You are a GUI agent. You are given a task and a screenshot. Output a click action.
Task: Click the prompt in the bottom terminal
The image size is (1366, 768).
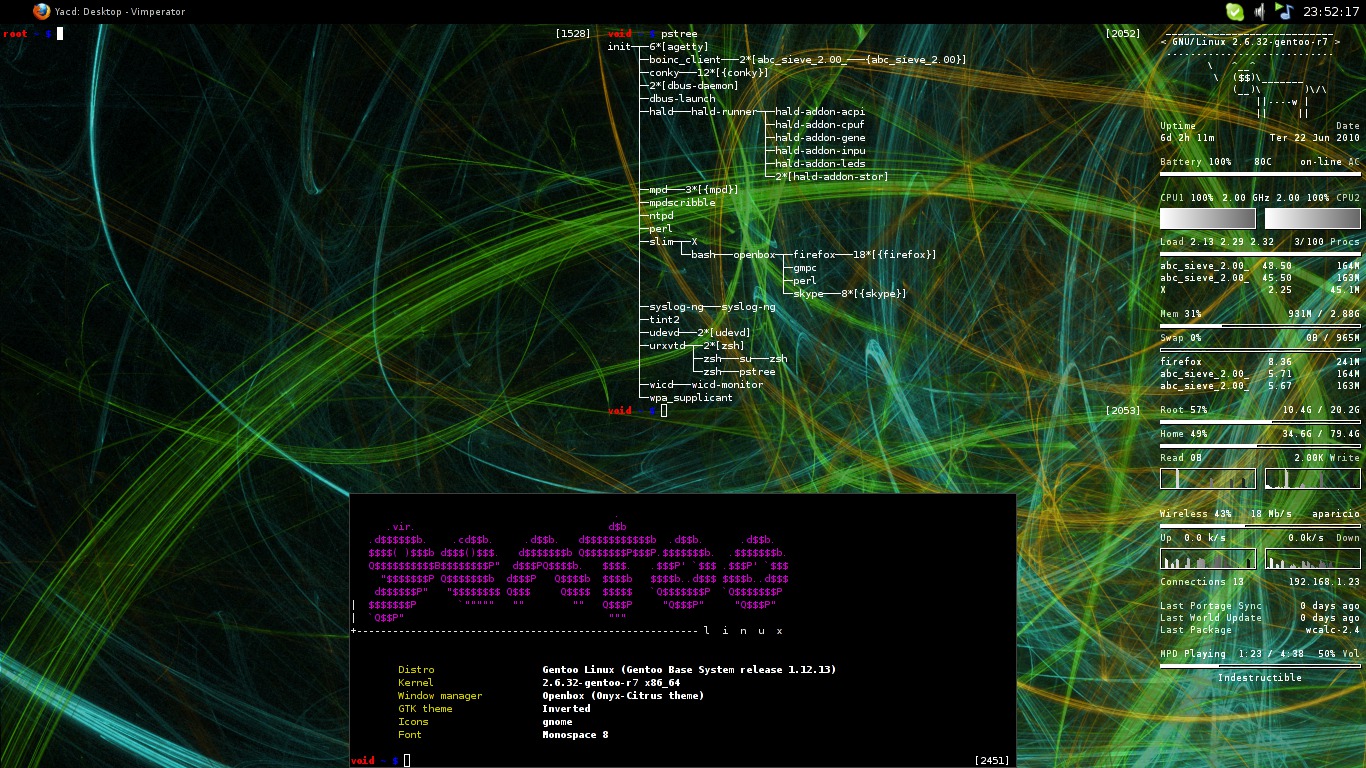coord(407,761)
